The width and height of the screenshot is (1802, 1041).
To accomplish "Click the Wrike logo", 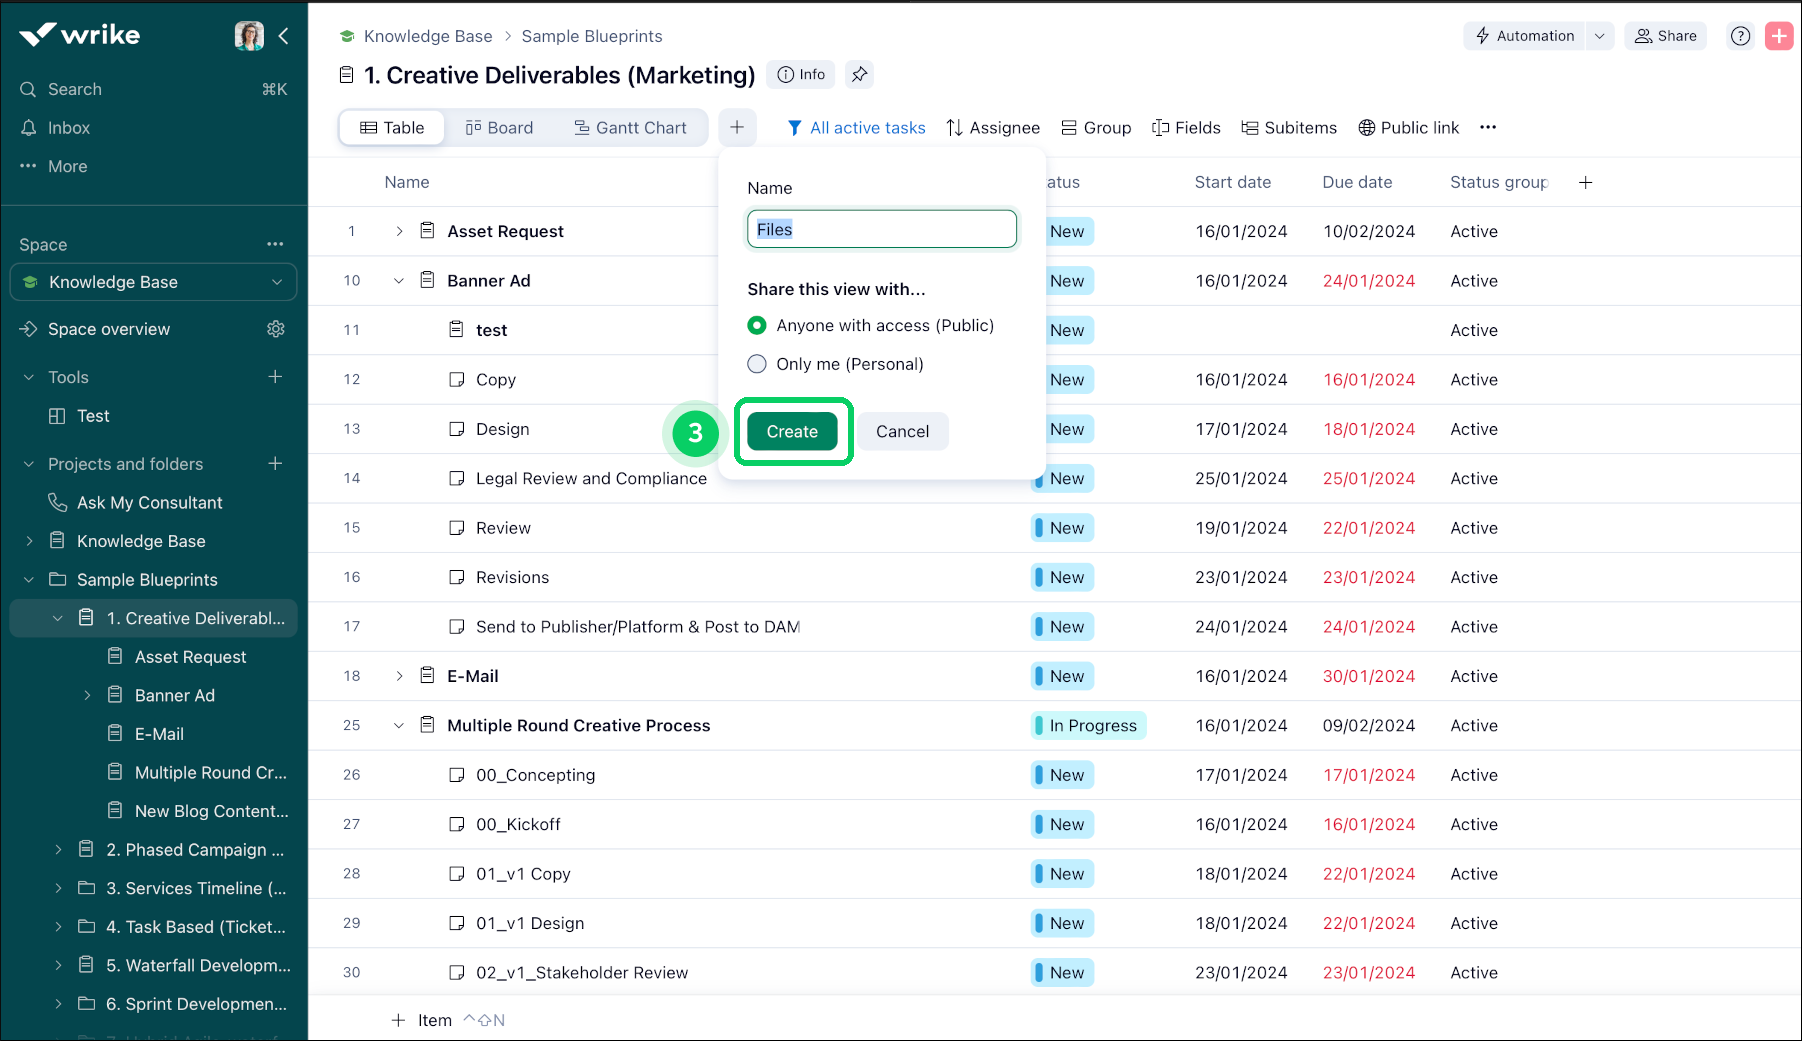I will [80, 35].
